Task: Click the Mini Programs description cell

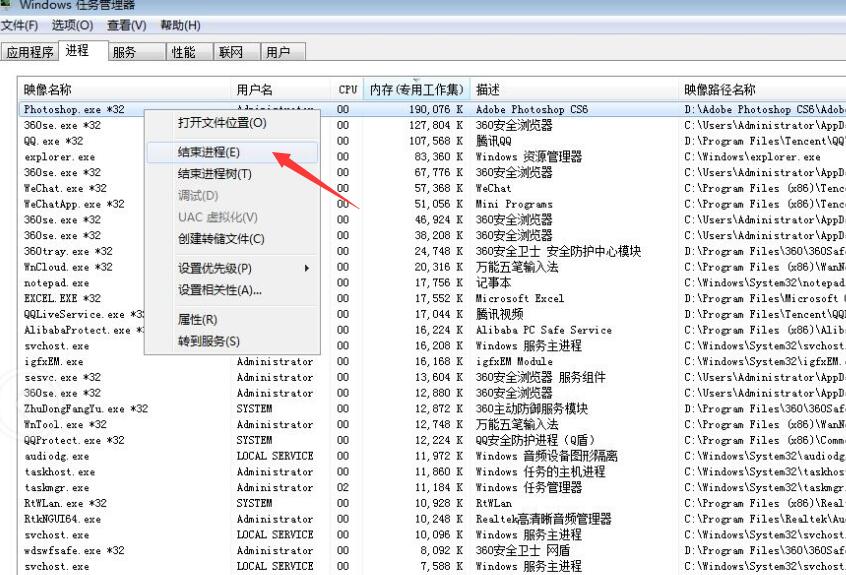Action: coord(514,204)
